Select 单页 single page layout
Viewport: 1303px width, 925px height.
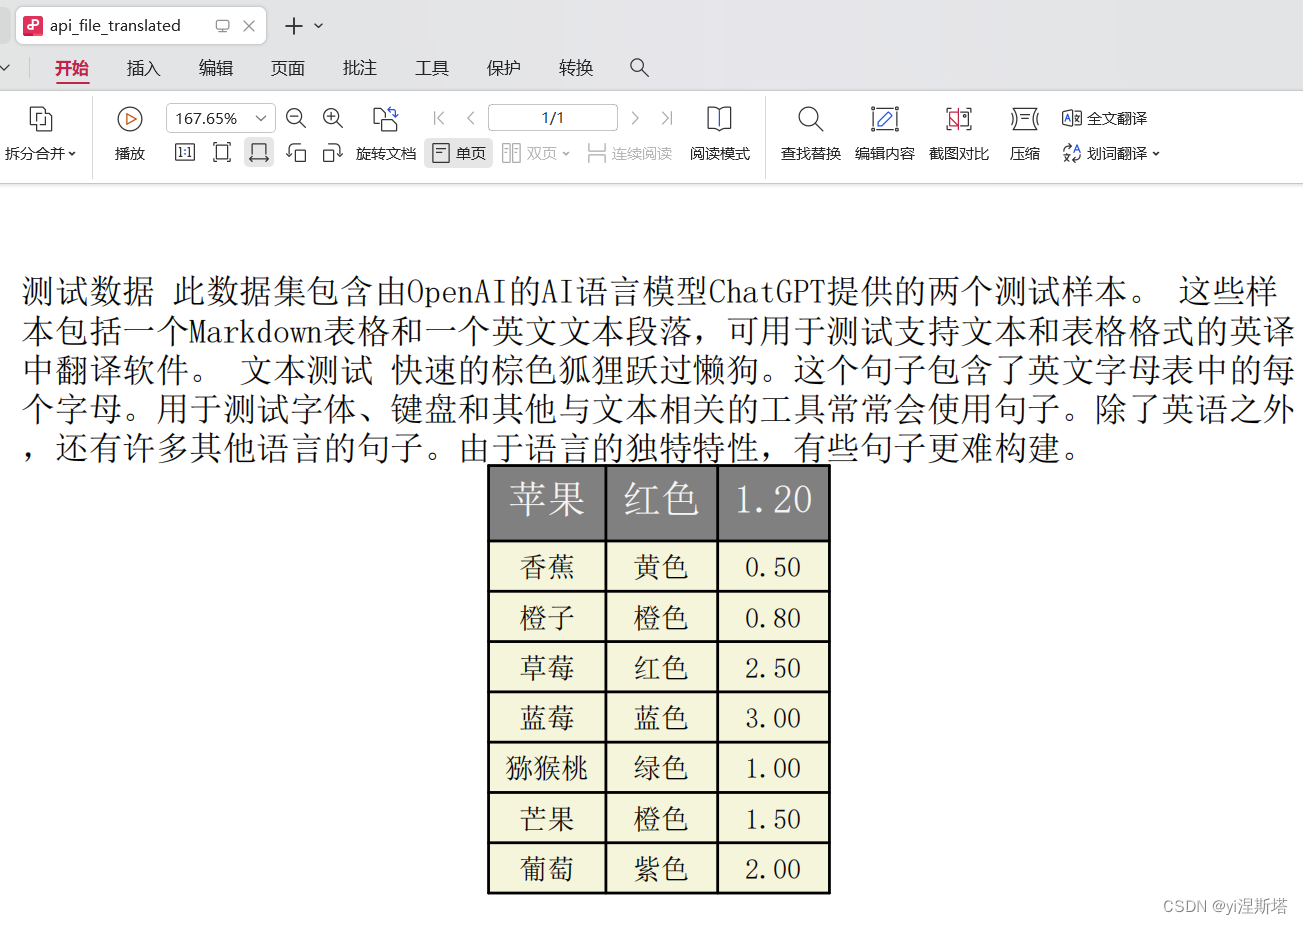click(x=459, y=153)
